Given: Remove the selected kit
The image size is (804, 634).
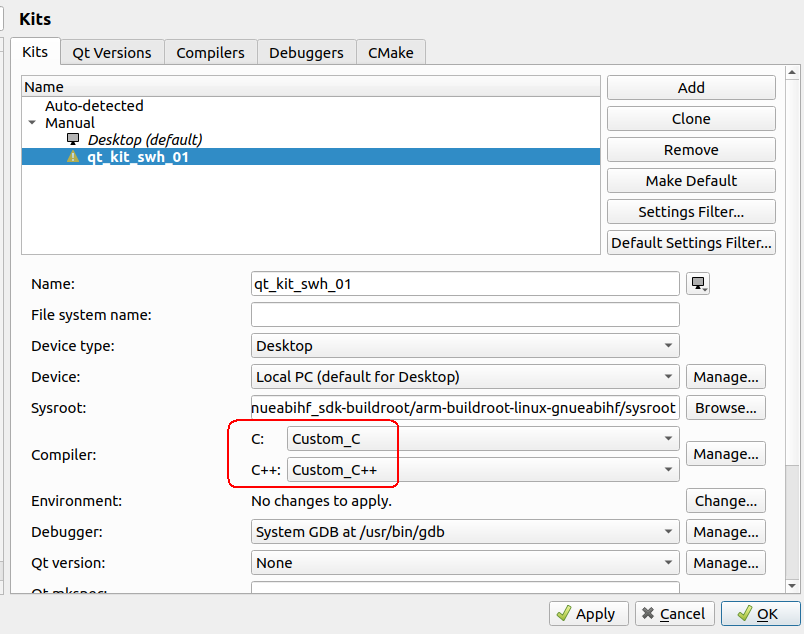Looking at the screenshot, I should (x=691, y=150).
